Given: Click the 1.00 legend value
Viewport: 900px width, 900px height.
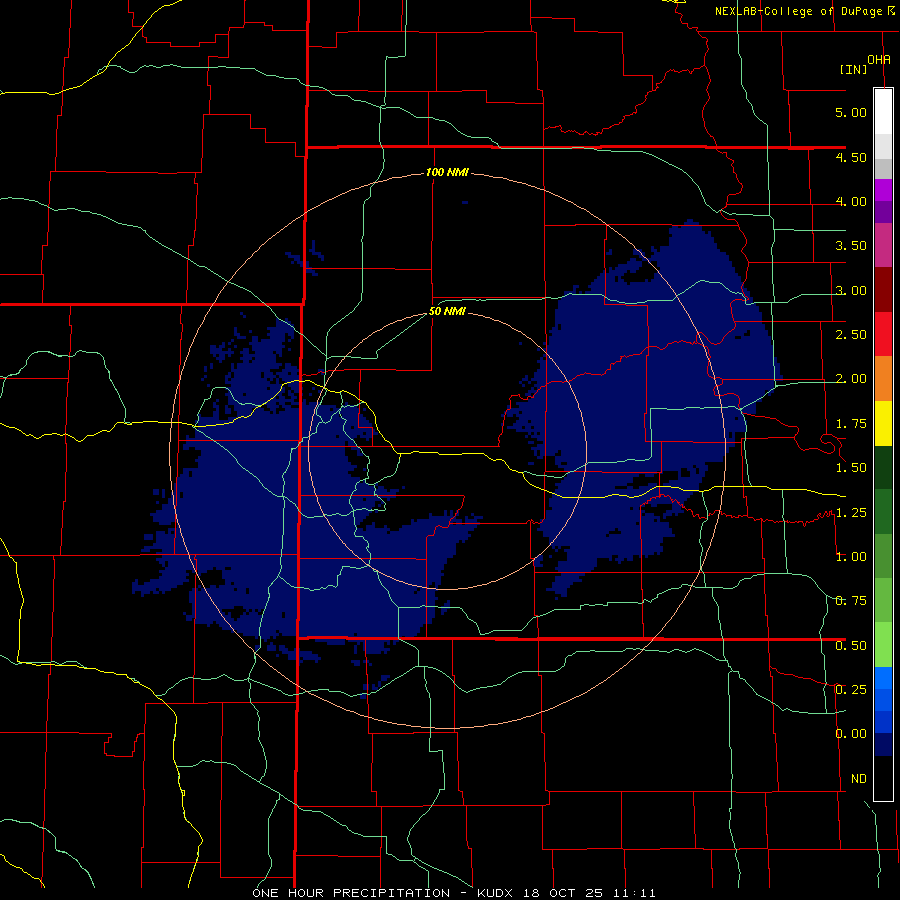Looking at the screenshot, I should (851, 557).
